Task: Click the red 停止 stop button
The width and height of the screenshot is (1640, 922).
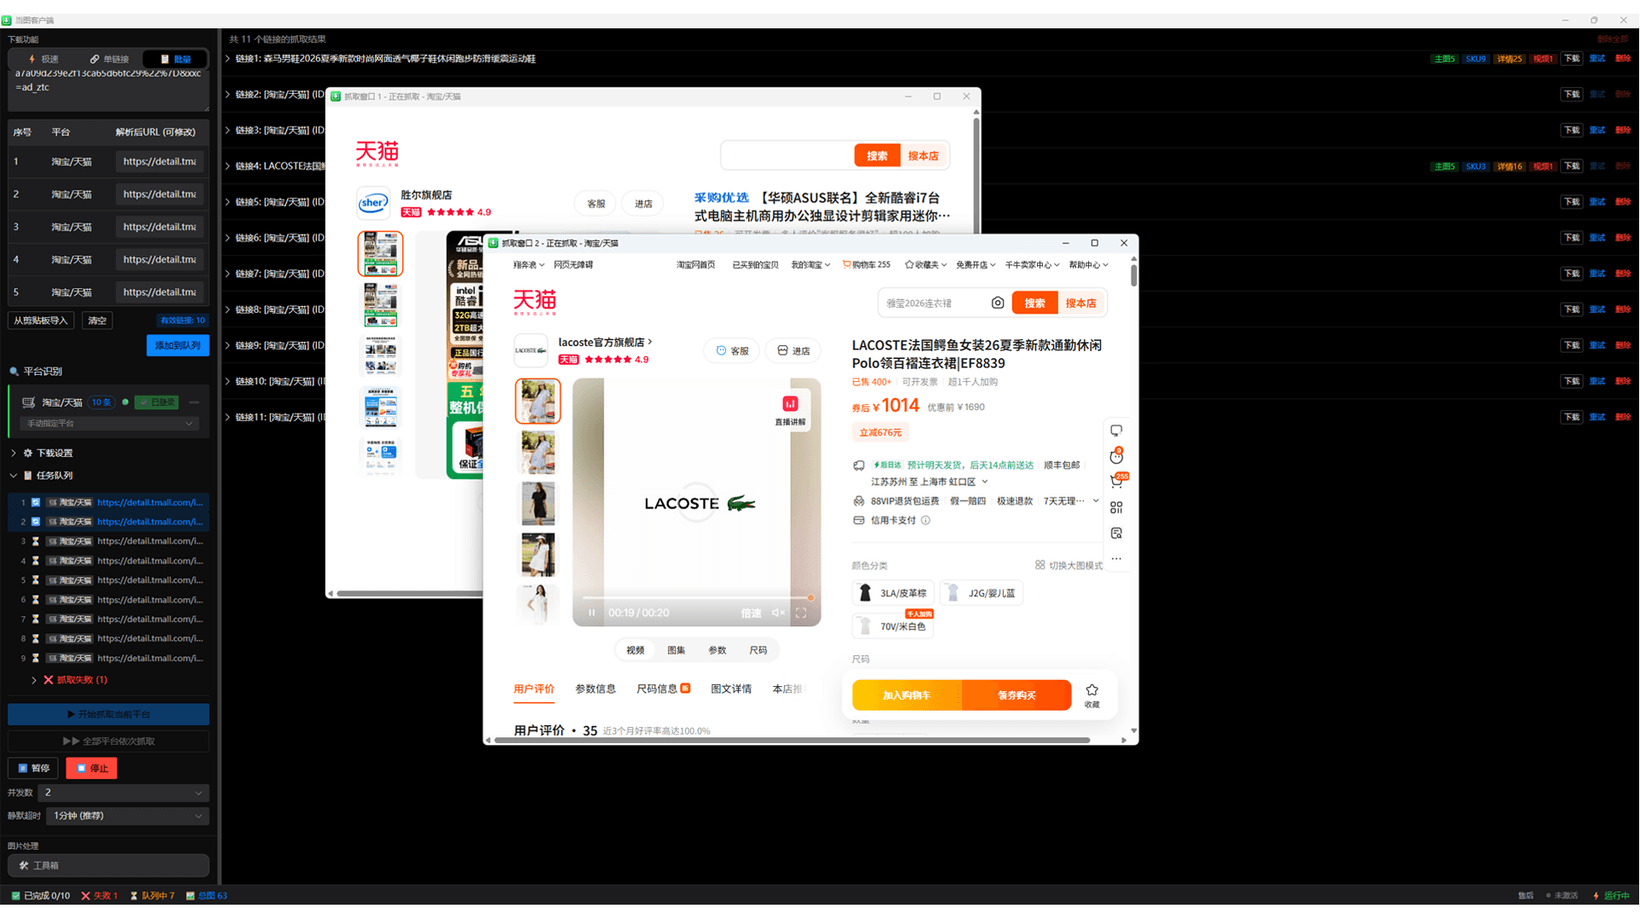Action: click(x=92, y=768)
